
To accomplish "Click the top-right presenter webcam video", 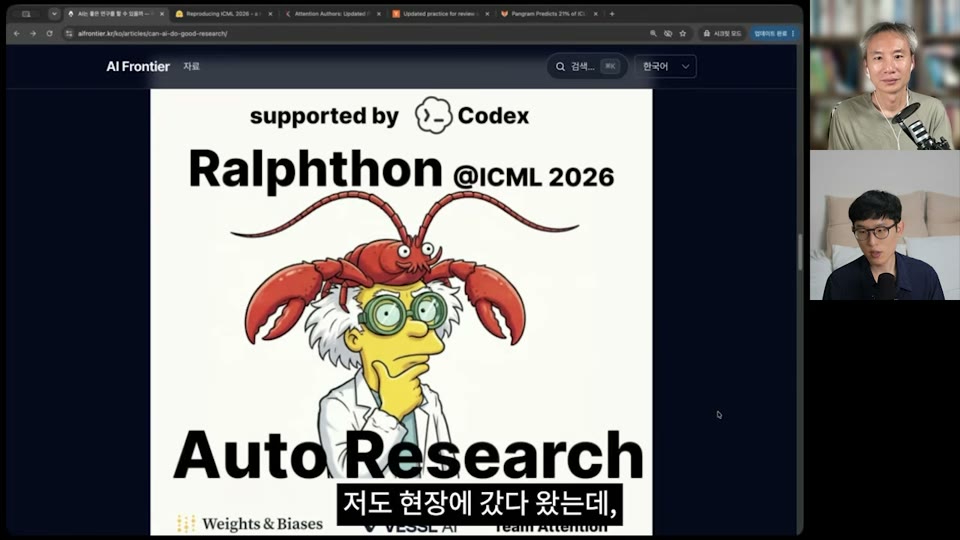I will 885,75.
